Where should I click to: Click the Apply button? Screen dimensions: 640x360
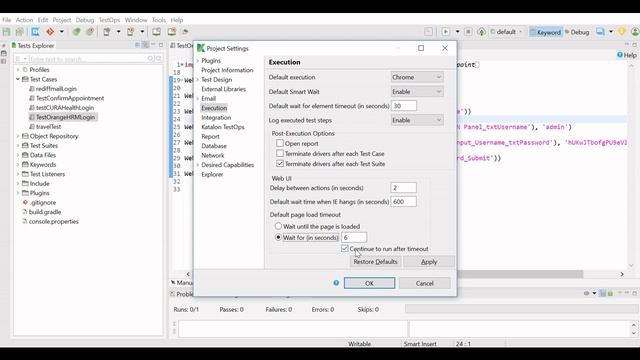pos(429,262)
